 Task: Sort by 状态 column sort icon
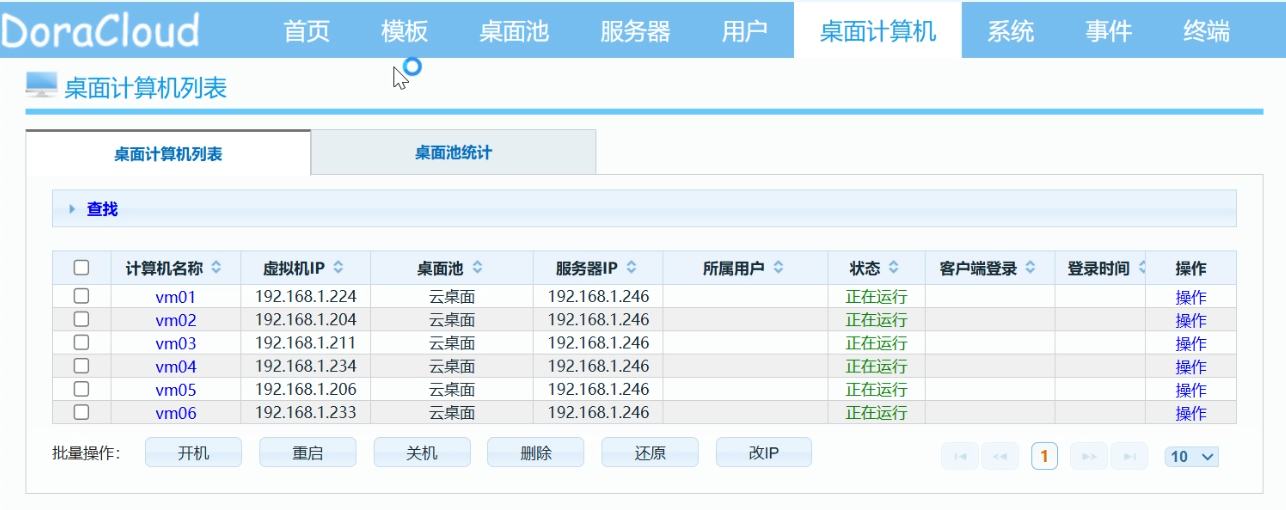click(x=893, y=268)
